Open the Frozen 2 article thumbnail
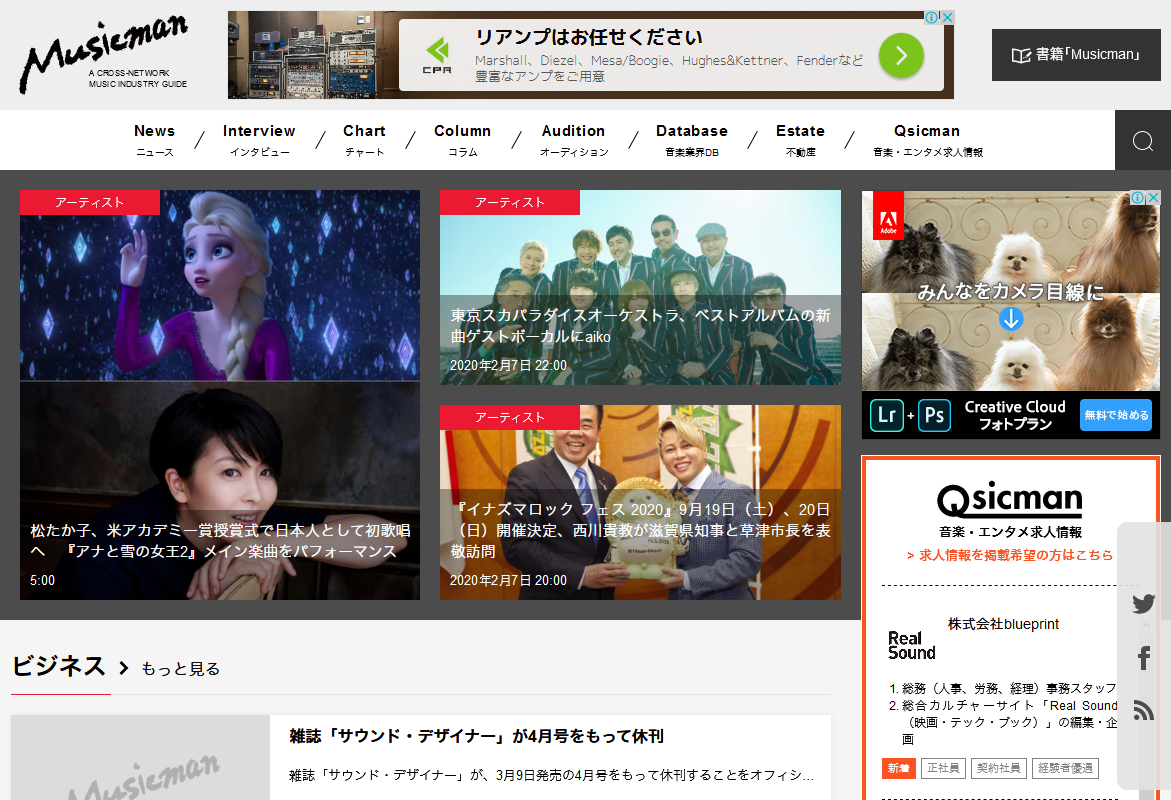Viewport: 1171px width, 800px height. click(220, 285)
